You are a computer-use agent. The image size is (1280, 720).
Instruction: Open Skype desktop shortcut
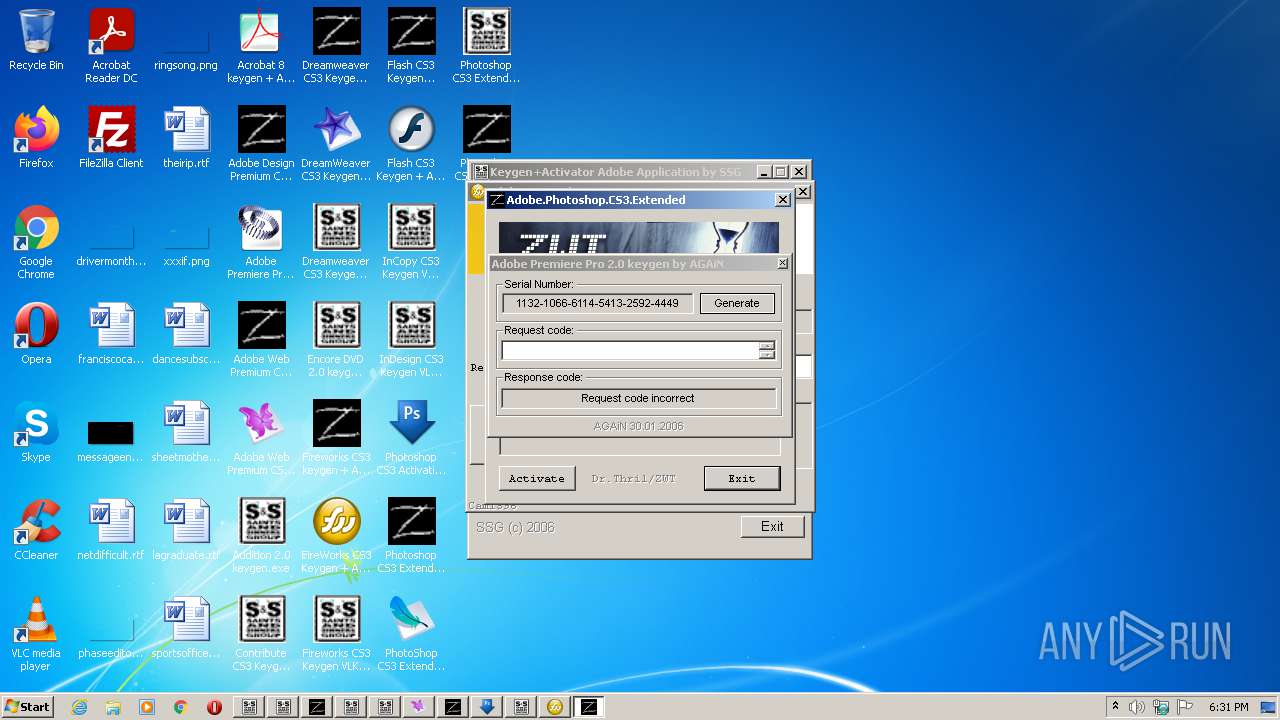(36, 432)
